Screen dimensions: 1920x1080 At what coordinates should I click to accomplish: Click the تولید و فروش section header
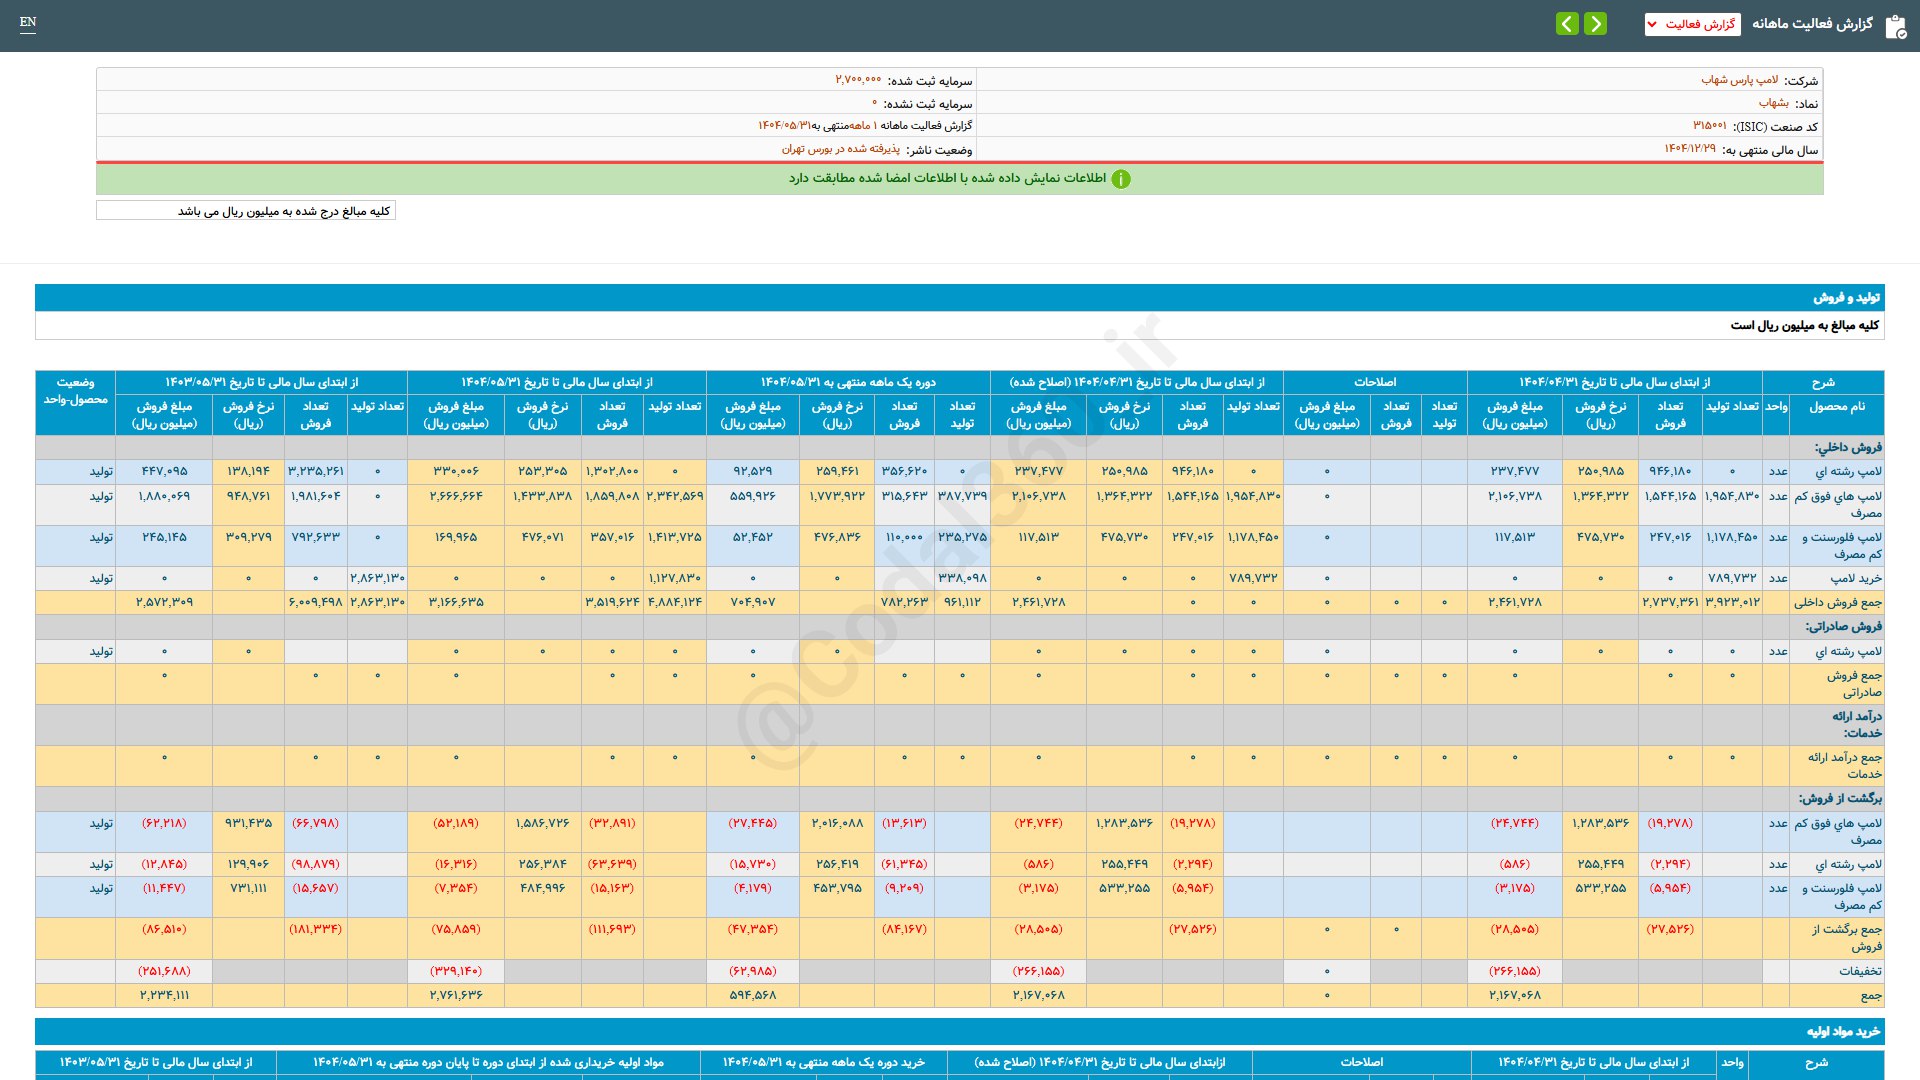point(1846,298)
